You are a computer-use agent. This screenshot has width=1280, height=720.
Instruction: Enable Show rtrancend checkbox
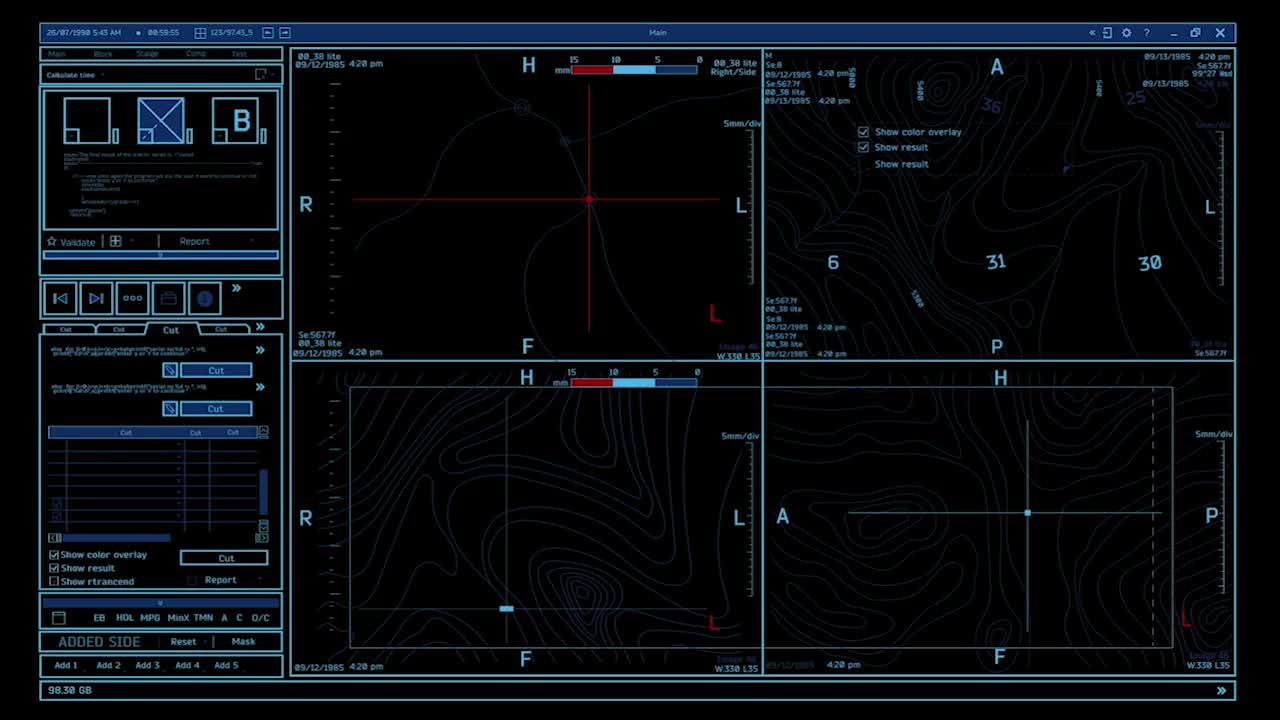point(54,580)
